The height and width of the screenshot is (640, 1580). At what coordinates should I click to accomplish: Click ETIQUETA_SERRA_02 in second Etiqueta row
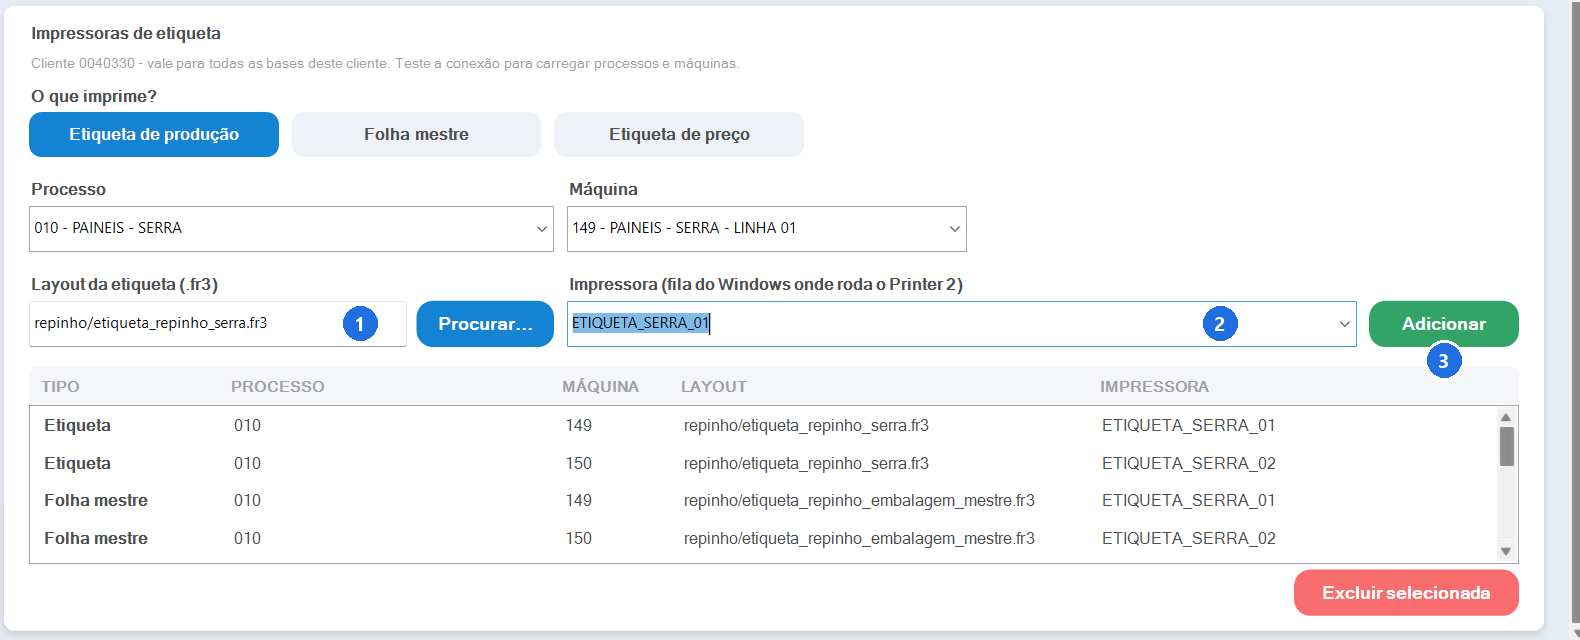[x=1189, y=463]
